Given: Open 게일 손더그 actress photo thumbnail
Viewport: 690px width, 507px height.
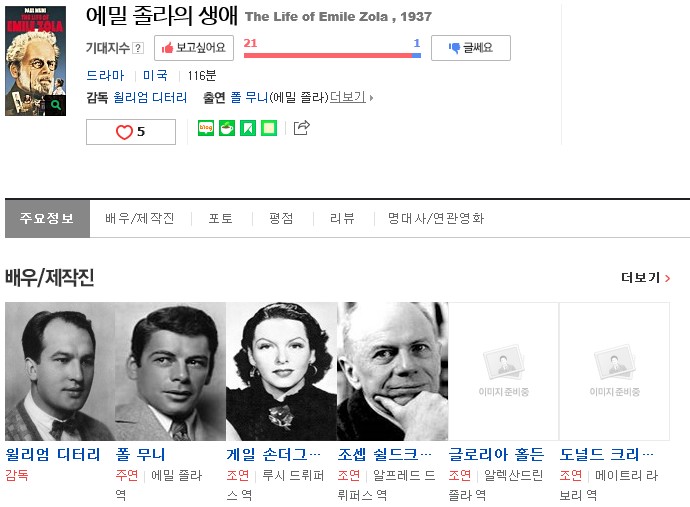Looking at the screenshot, I should (282, 371).
